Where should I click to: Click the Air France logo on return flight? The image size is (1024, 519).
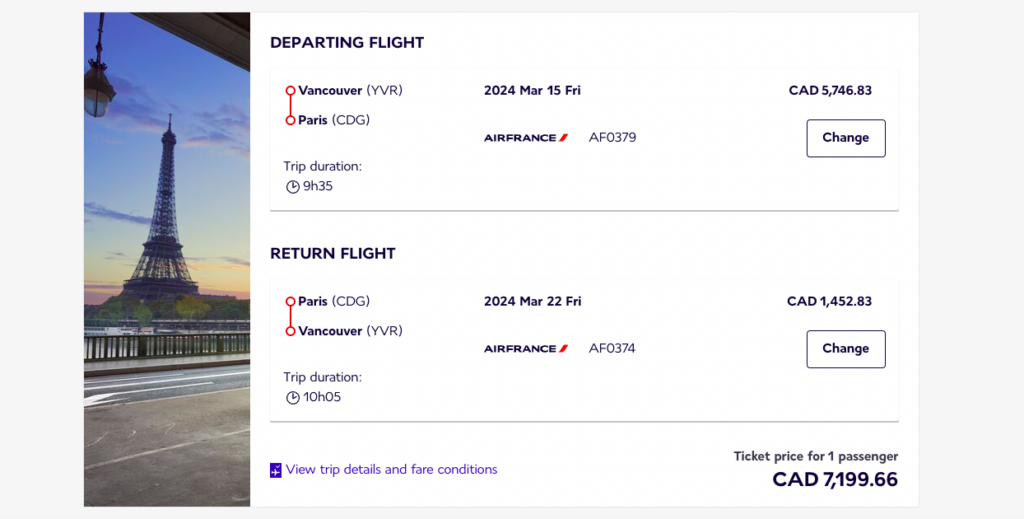pyautogui.click(x=526, y=349)
